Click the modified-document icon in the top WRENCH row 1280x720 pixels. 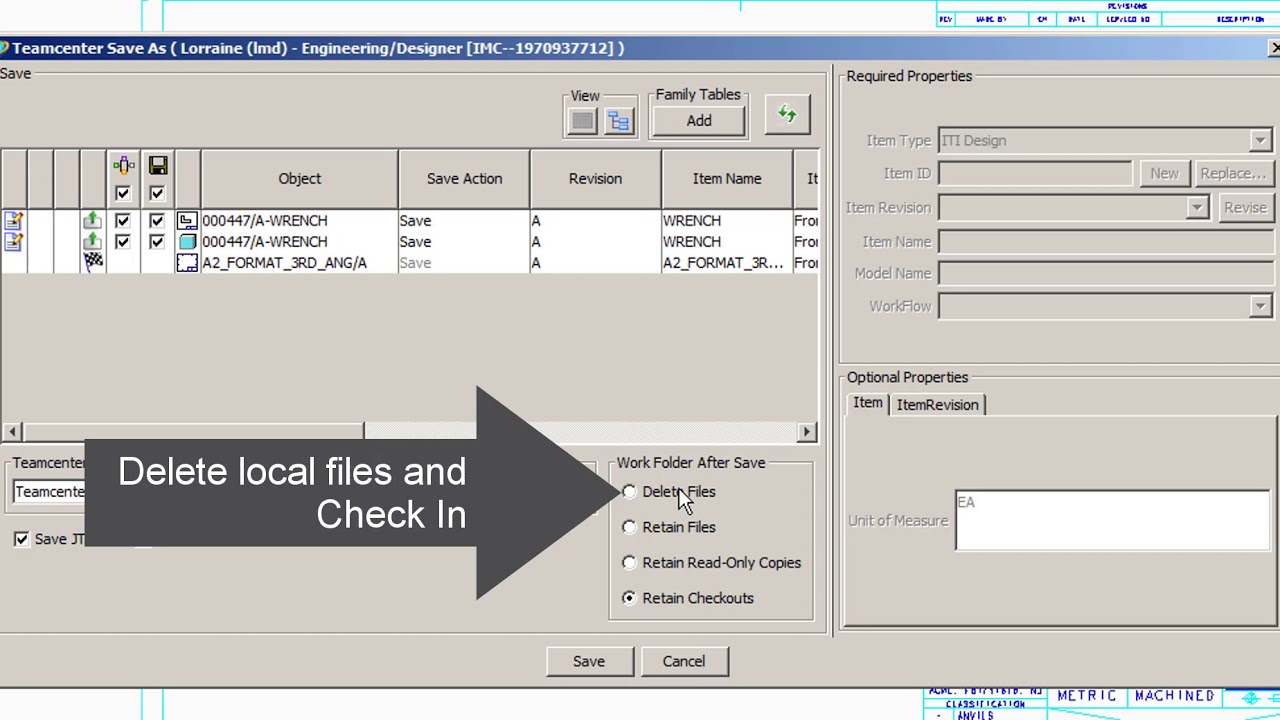tap(13, 220)
